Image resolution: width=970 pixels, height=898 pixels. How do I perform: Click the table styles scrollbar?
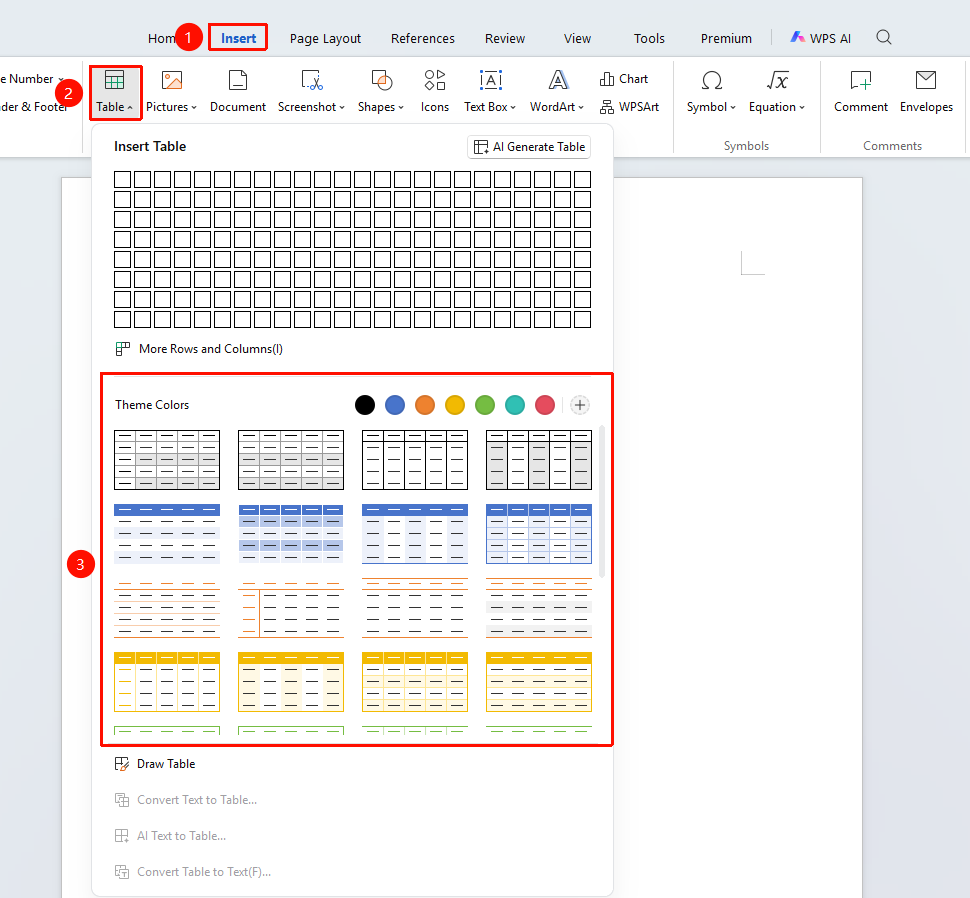coord(602,501)
